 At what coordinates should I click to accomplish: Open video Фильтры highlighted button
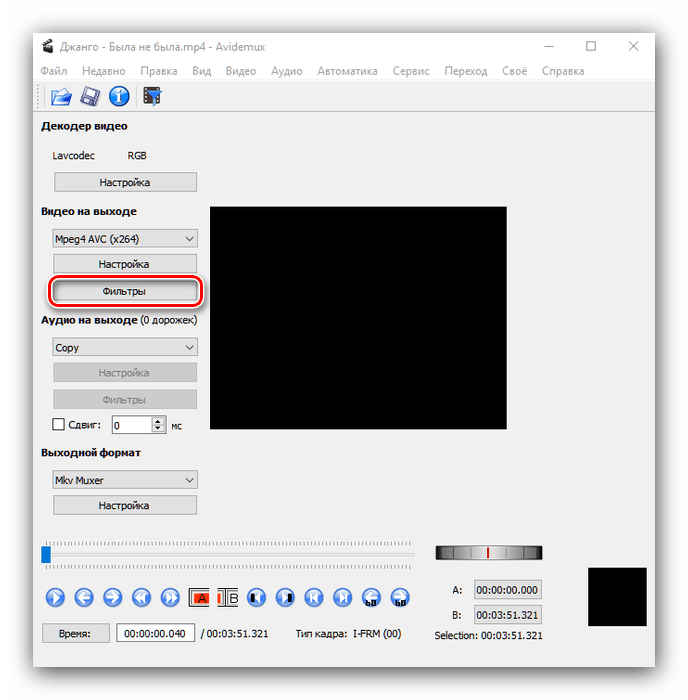pyautogui.click(x=125, y=292)
